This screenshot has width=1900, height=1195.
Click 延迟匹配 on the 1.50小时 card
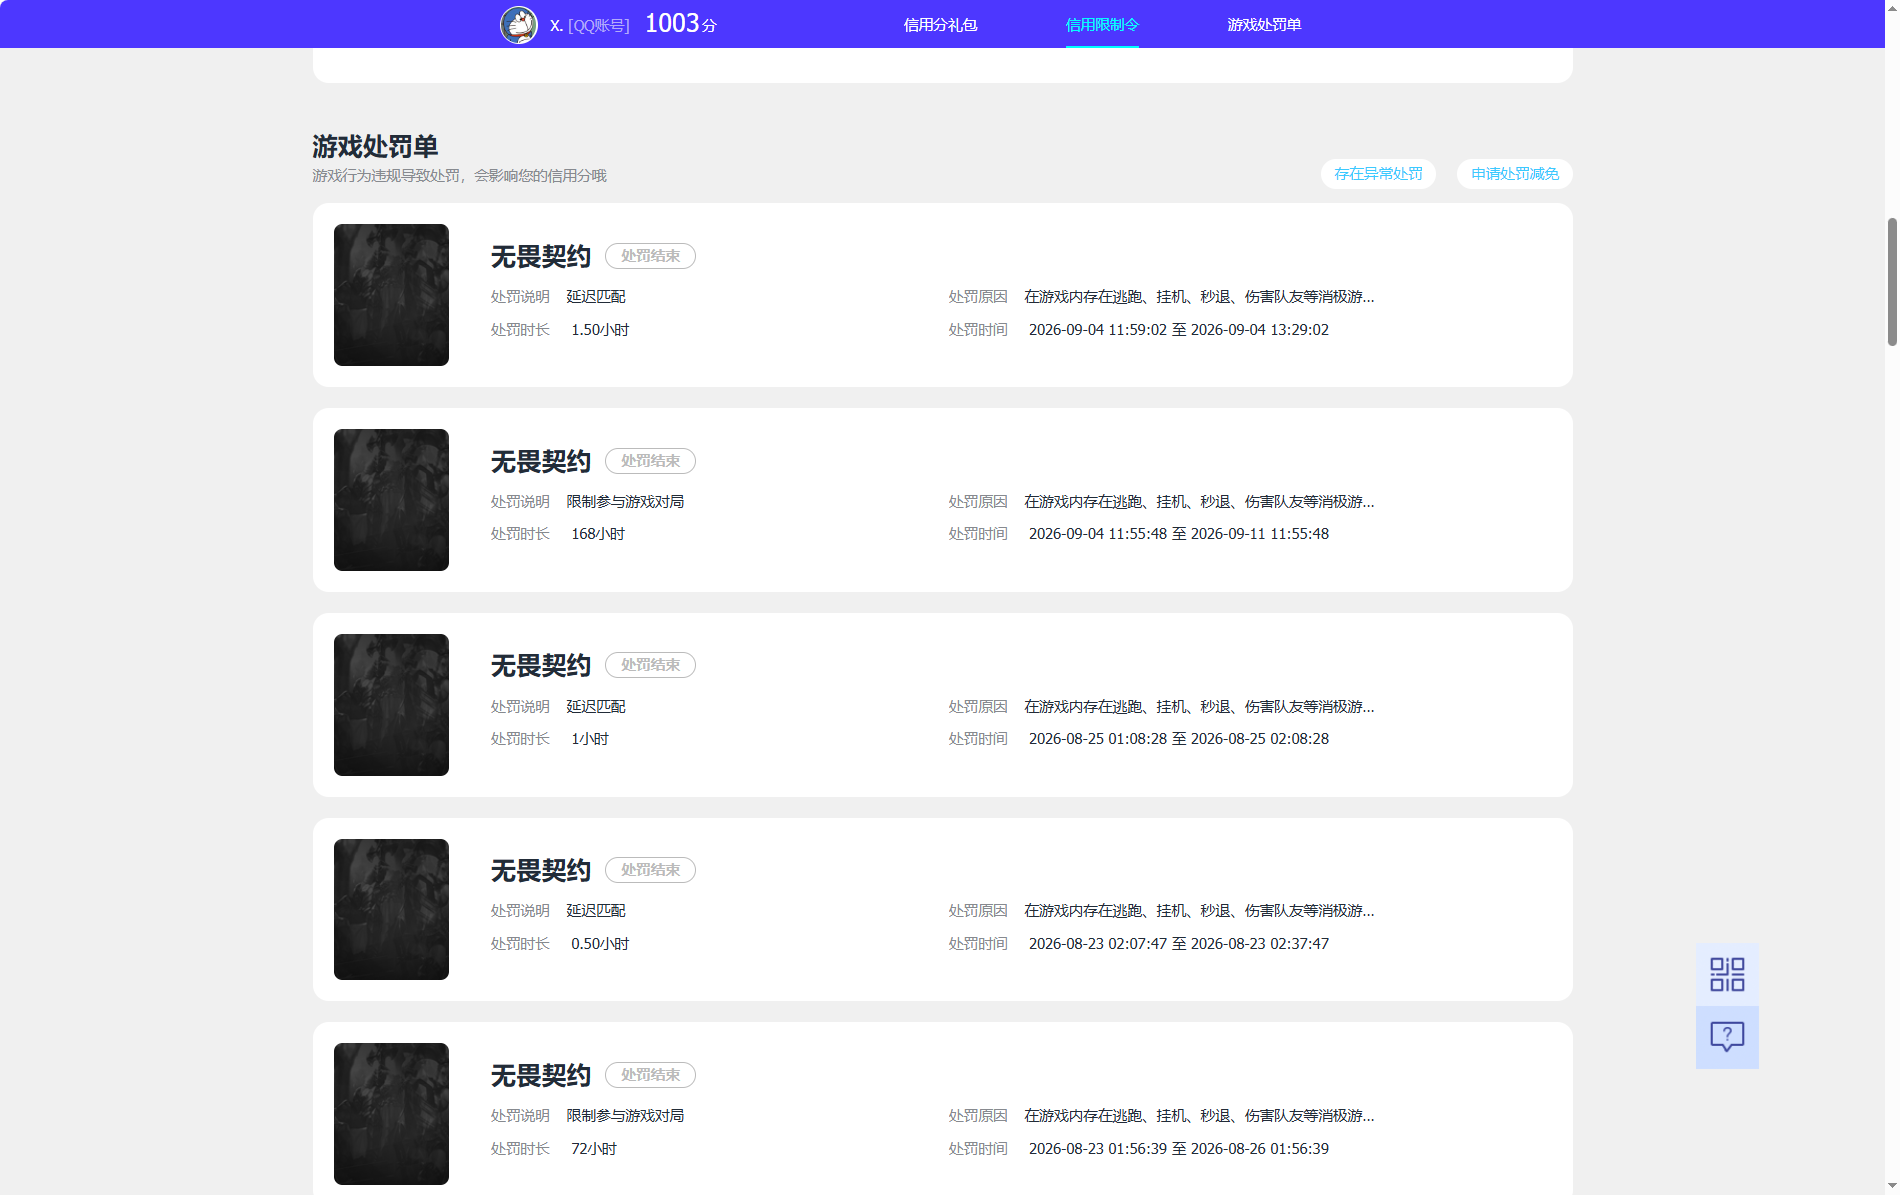pyautogui.click(x=596, y=297)
